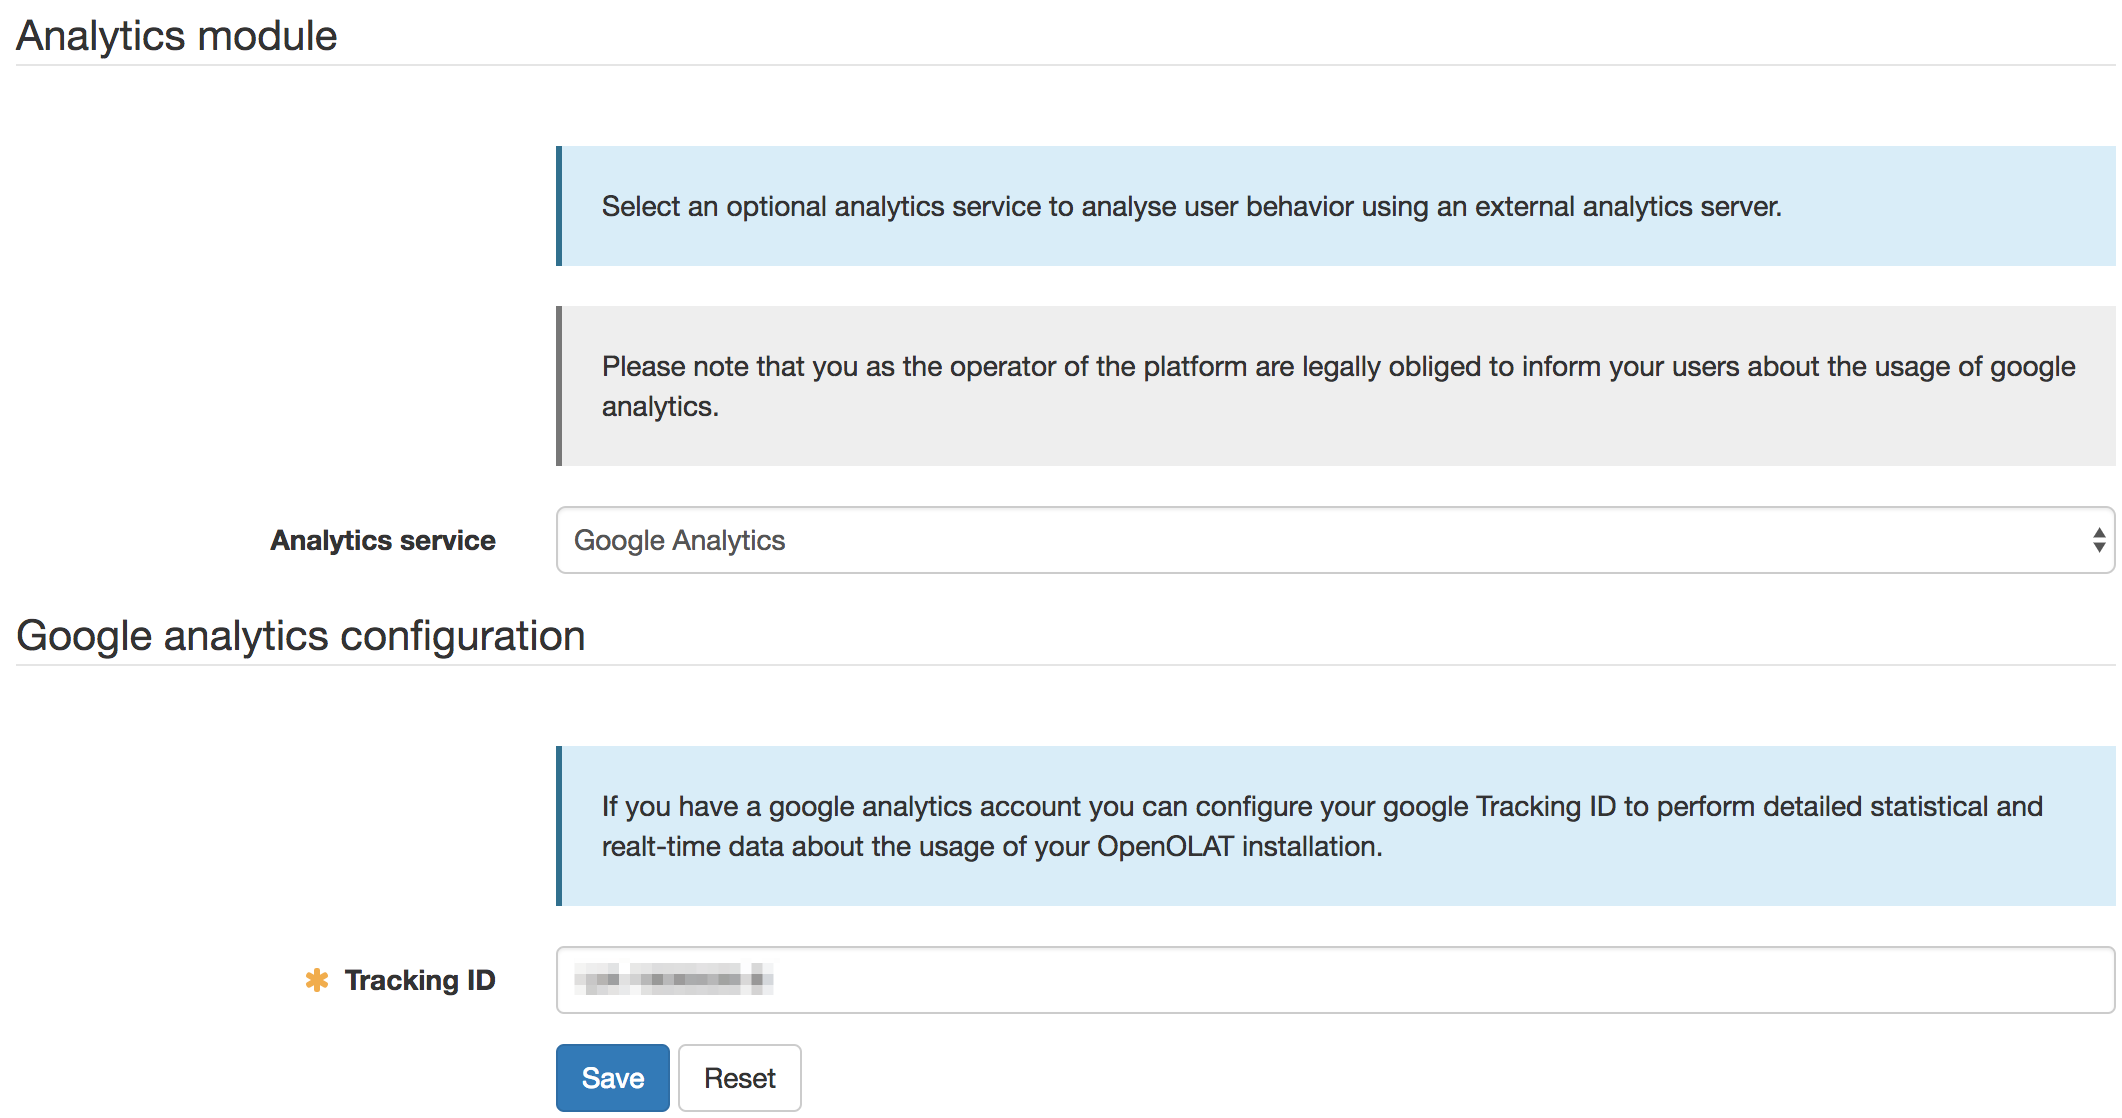Image resolution: width=2122 pixels, height=1118 pixels.
Task: Click the "OpenOLAT installation" text in the info box
Action: pyautogui.click(x=1238, y=847)
